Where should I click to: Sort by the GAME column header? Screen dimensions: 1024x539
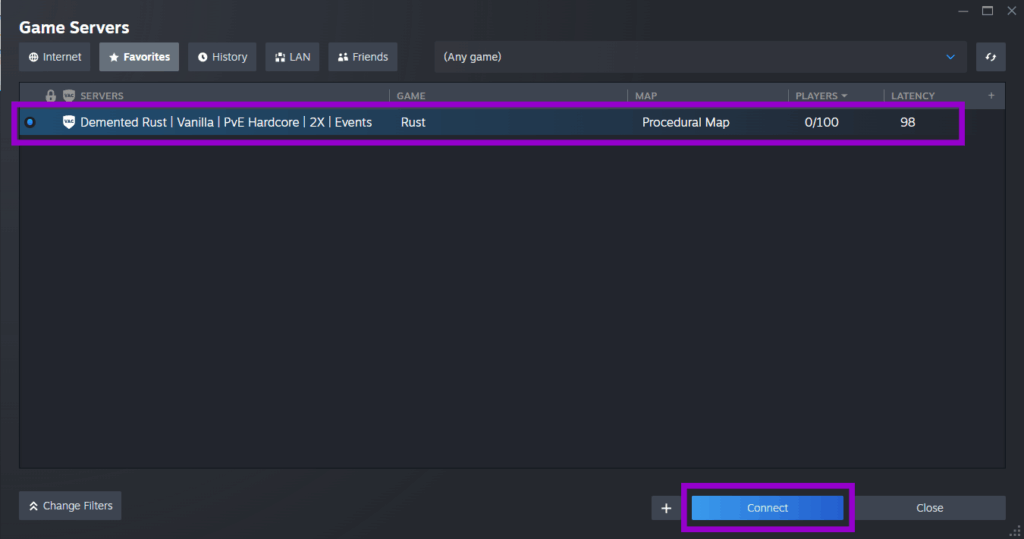411,95
